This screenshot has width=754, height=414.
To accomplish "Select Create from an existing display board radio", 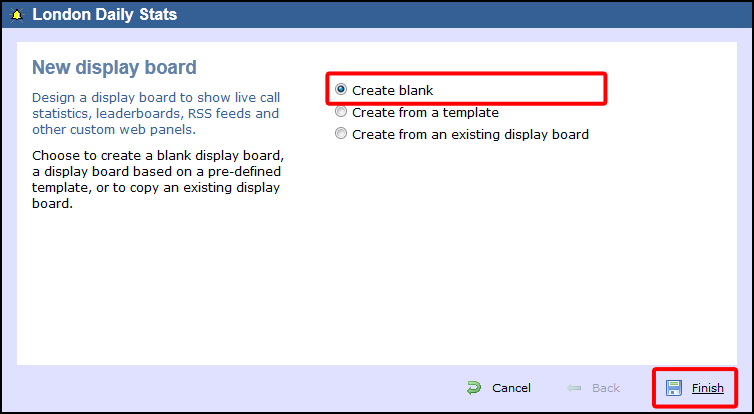I will coord(342,134).
